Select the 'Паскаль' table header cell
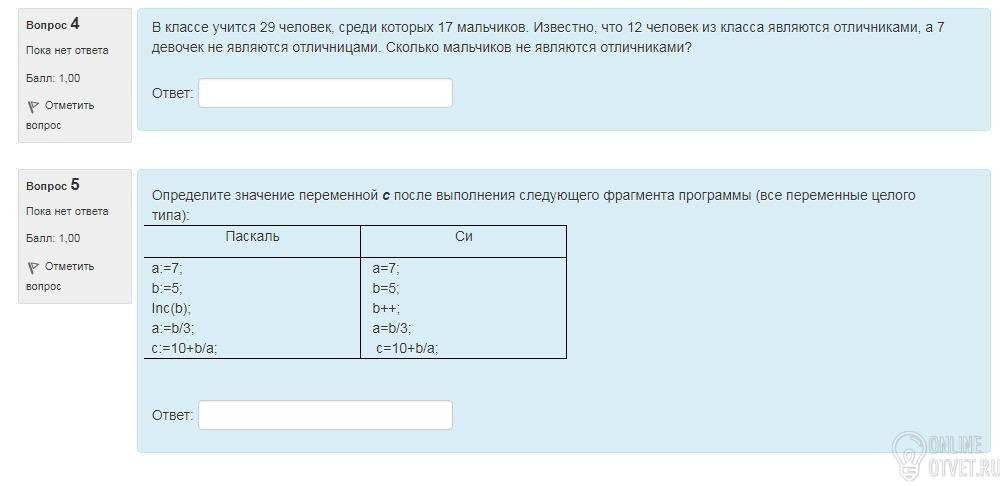Image resolution: width=1005 pixels, height=486 pixels. coord(253,241)
